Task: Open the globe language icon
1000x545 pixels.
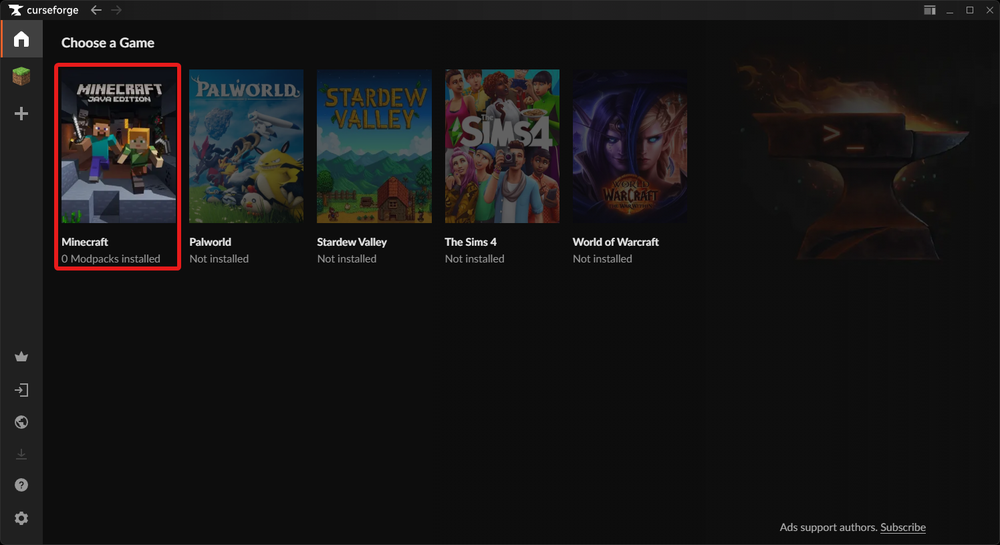Action: tap(21, 422)
